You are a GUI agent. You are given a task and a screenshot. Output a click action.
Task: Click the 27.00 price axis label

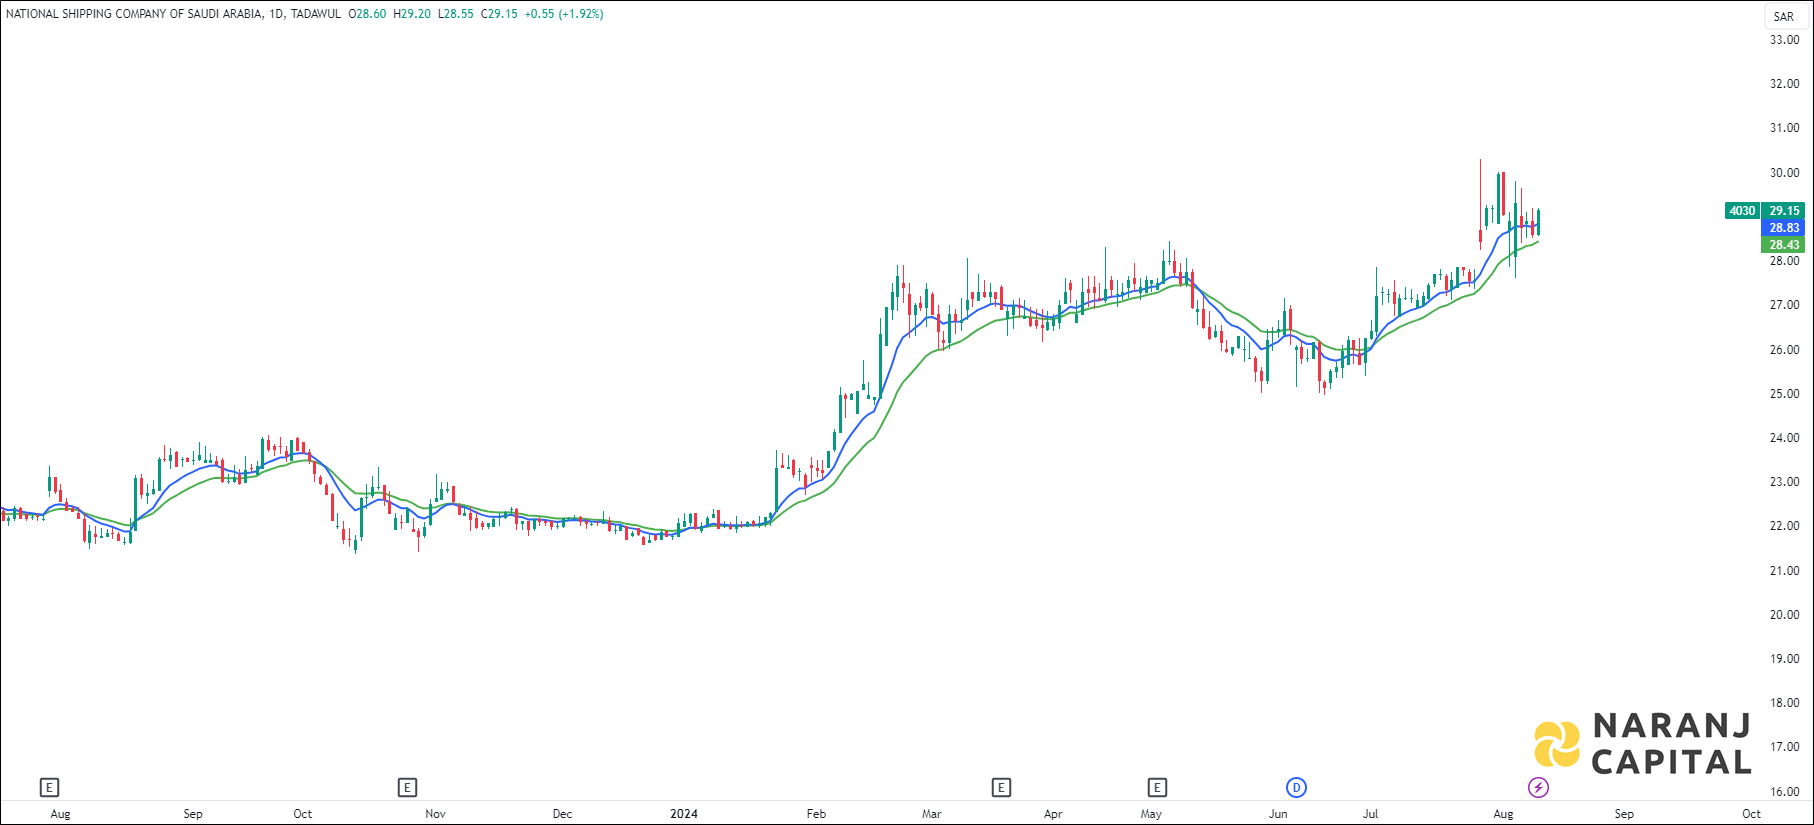[1784, 305]
